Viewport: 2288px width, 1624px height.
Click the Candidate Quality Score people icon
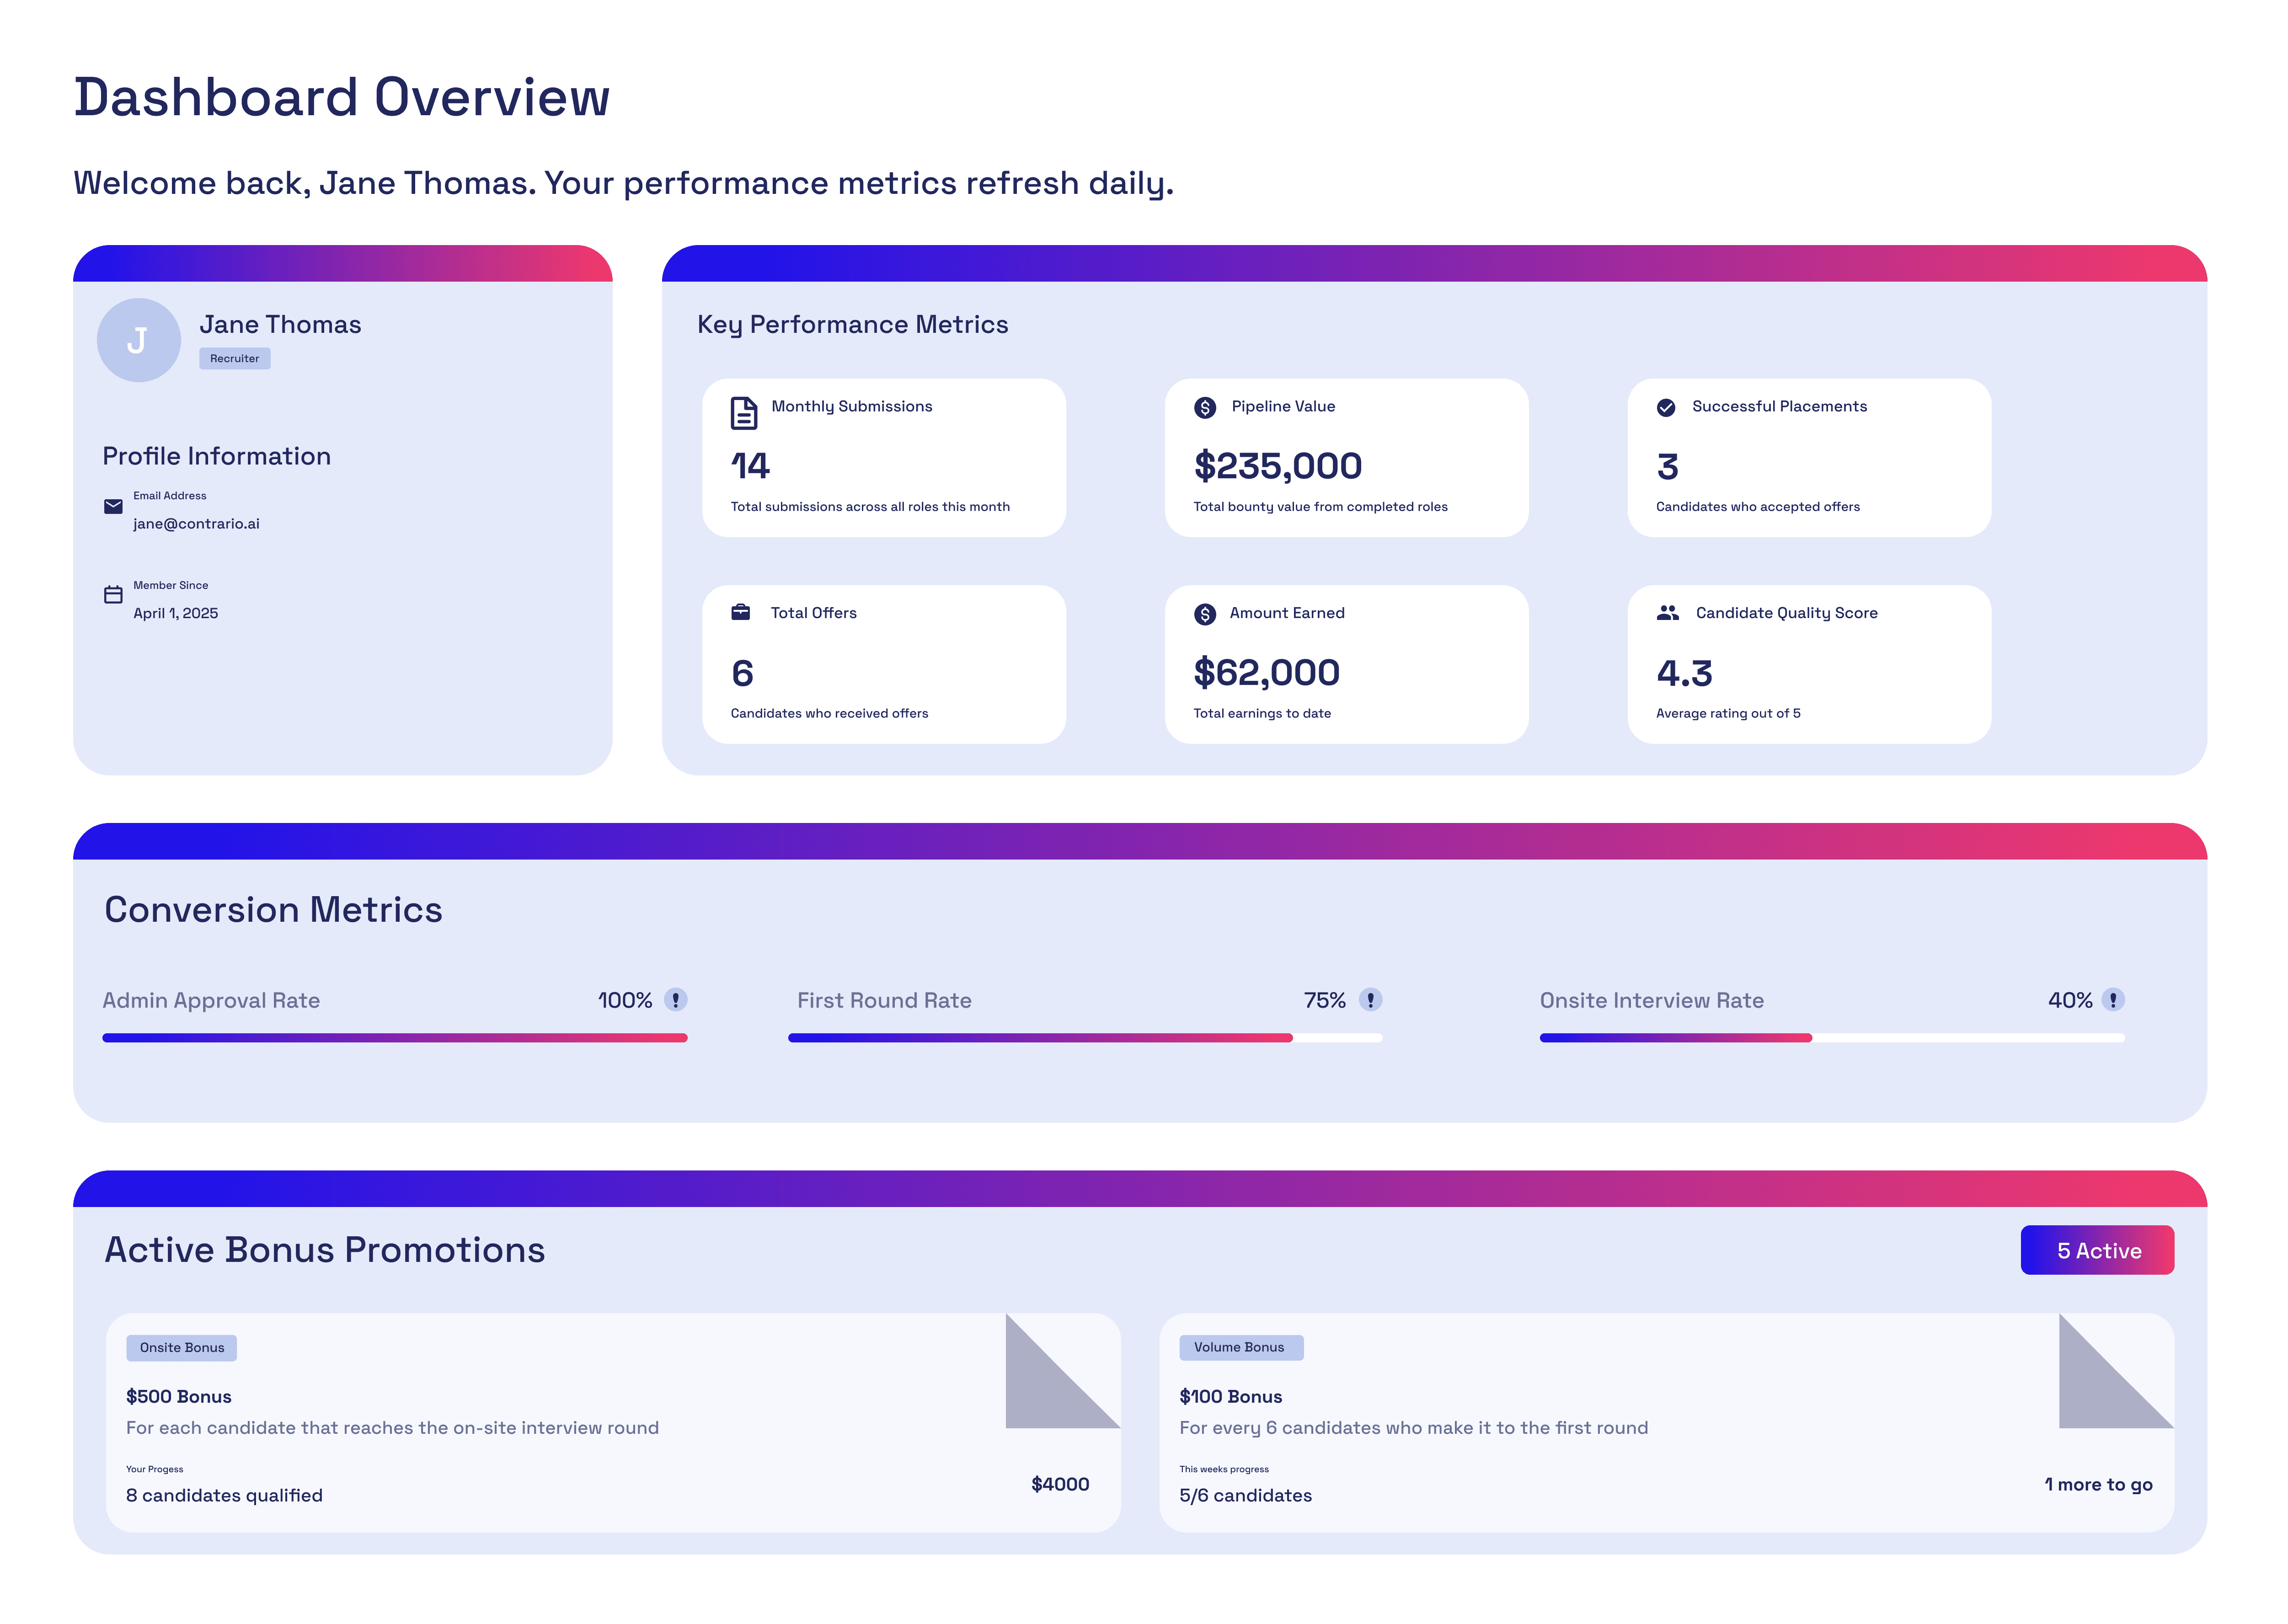coord(1667,612)
